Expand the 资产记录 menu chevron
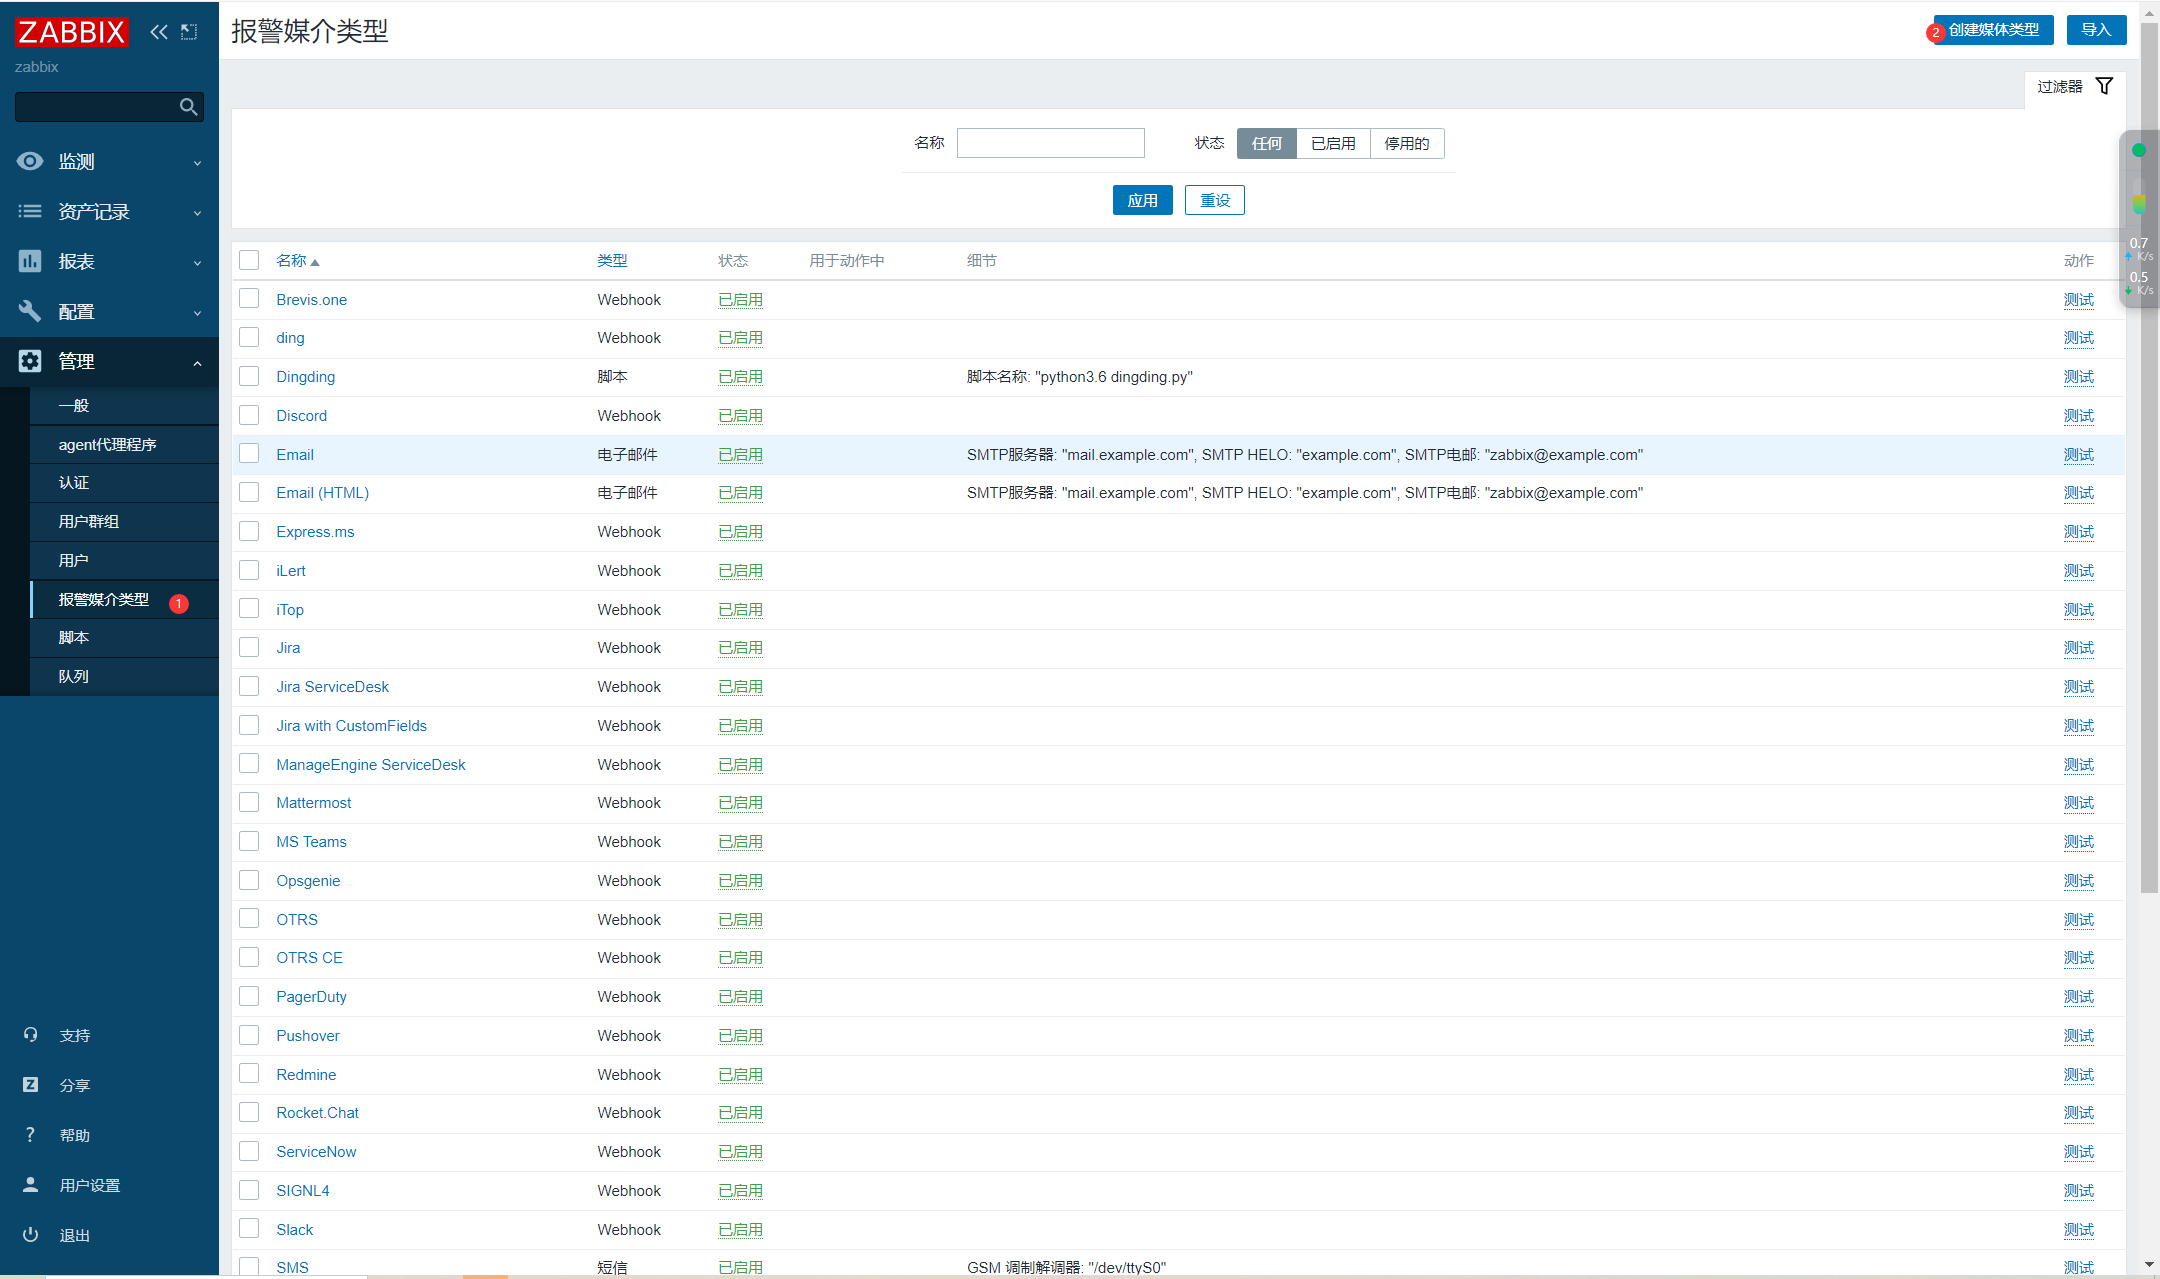The height and width of the screenshot is (1279, 2160). 197,213
